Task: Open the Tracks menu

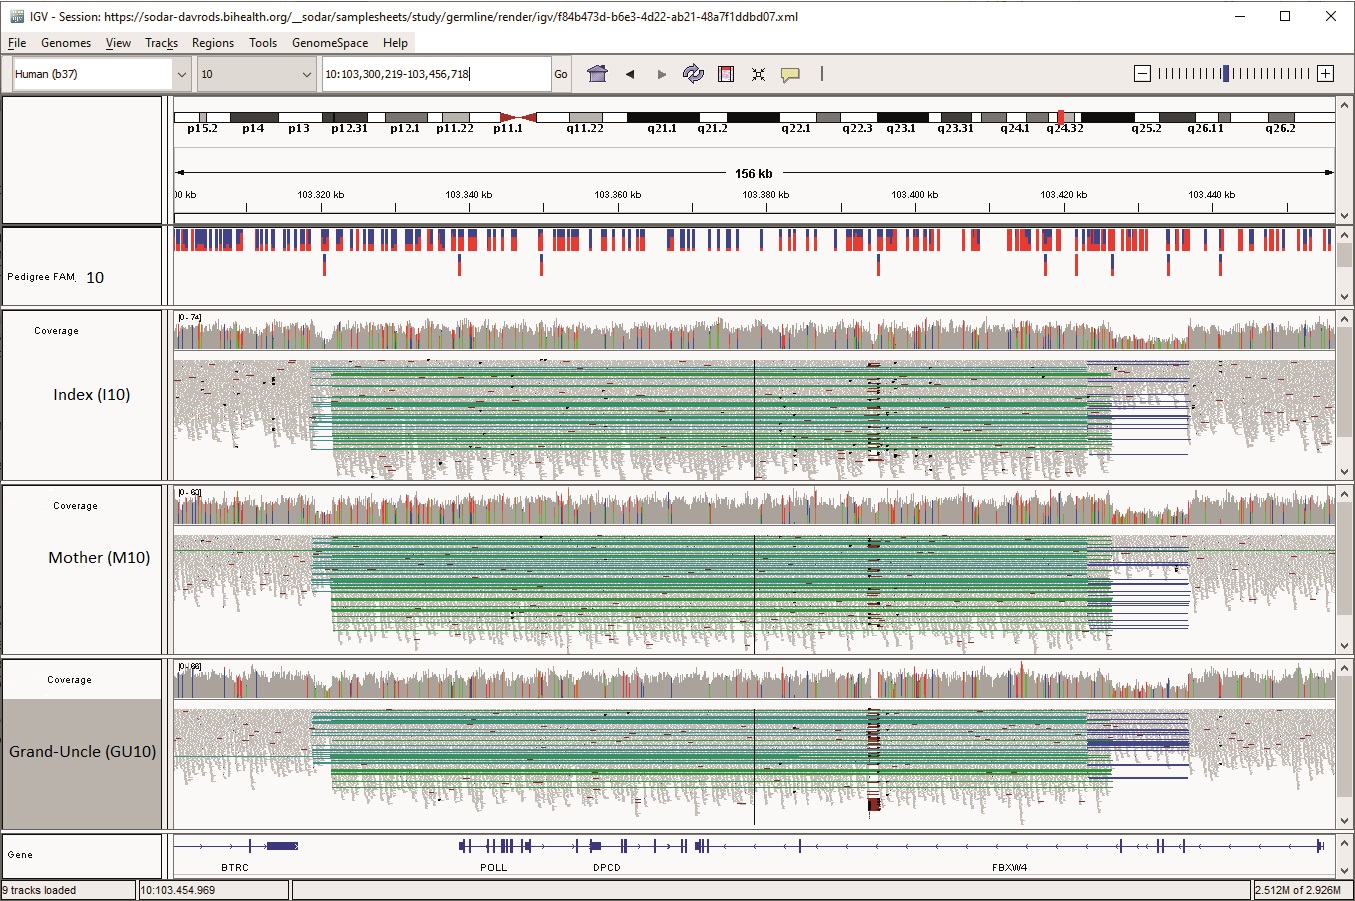Action: [x=161, y=43]
